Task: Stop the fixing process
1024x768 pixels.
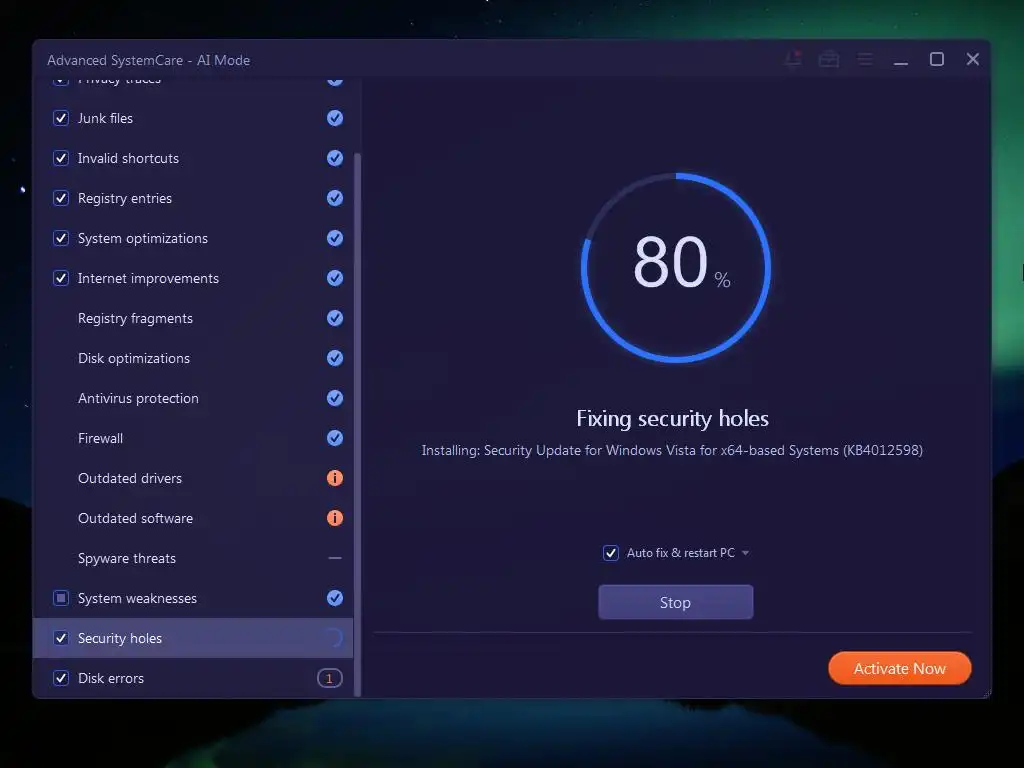Action: [x=675, y=602]
